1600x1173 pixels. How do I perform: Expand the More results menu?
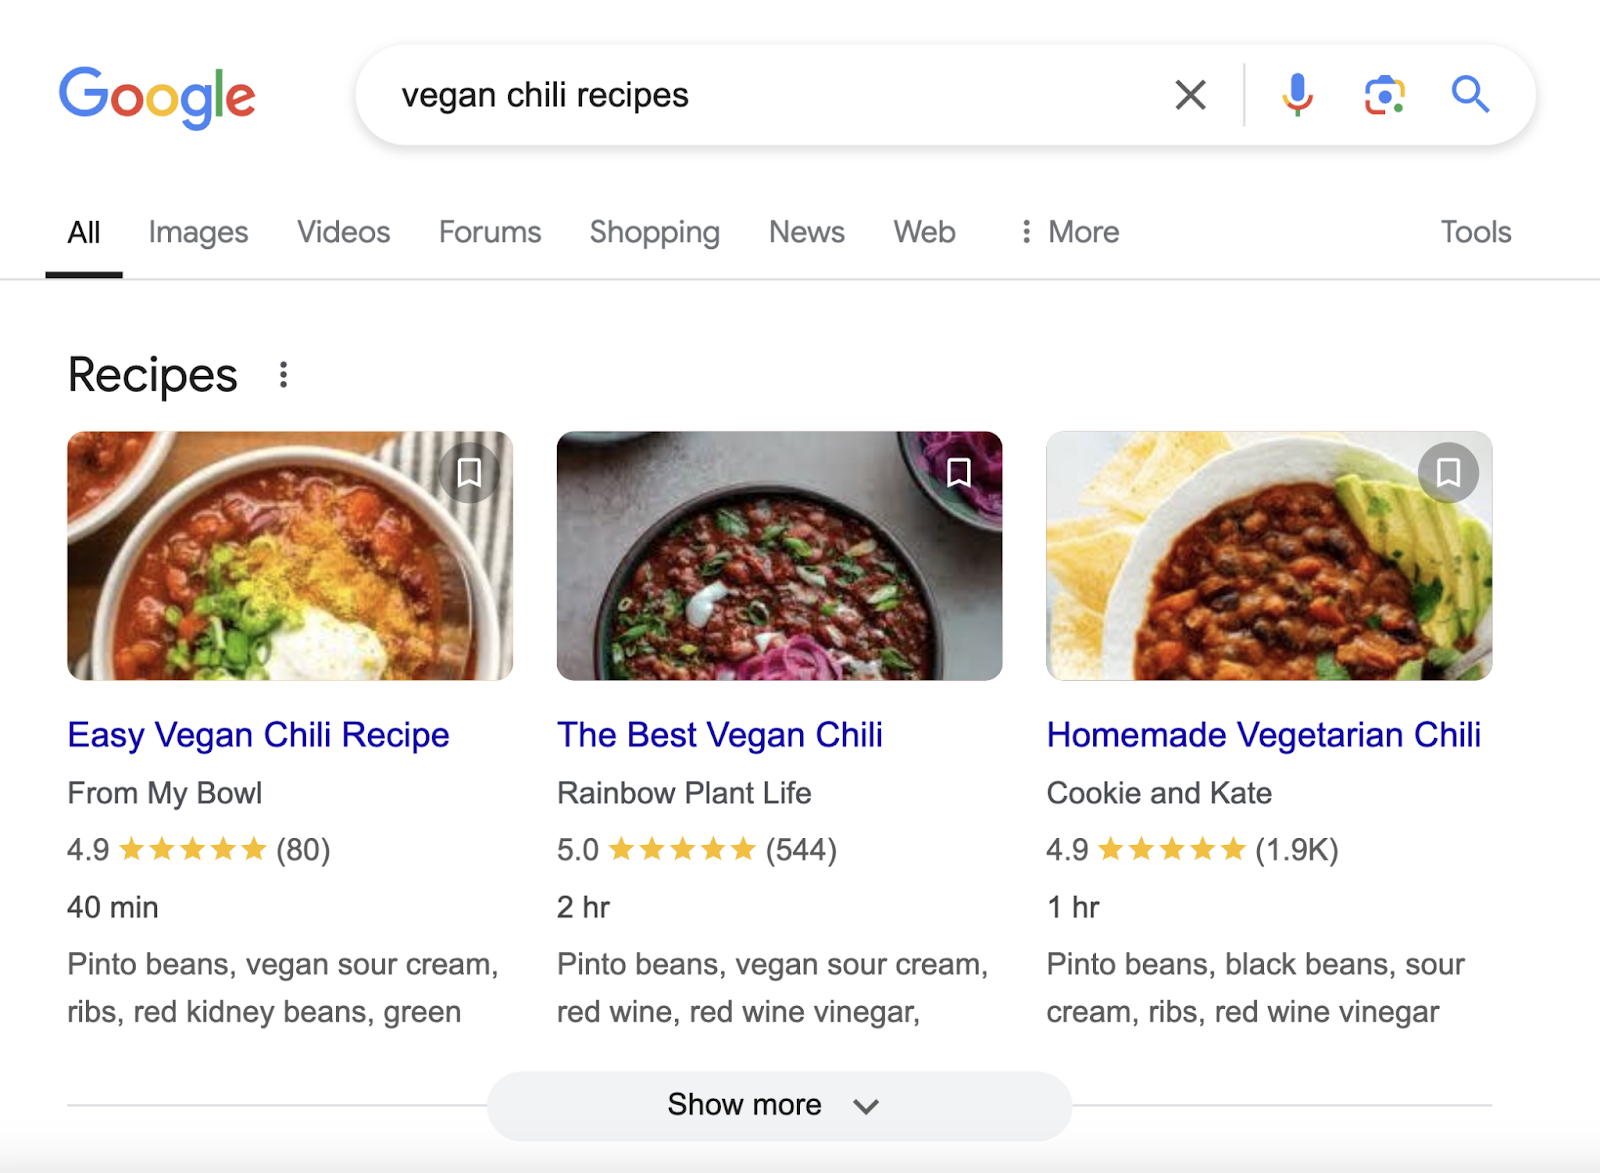(1067, 232)
